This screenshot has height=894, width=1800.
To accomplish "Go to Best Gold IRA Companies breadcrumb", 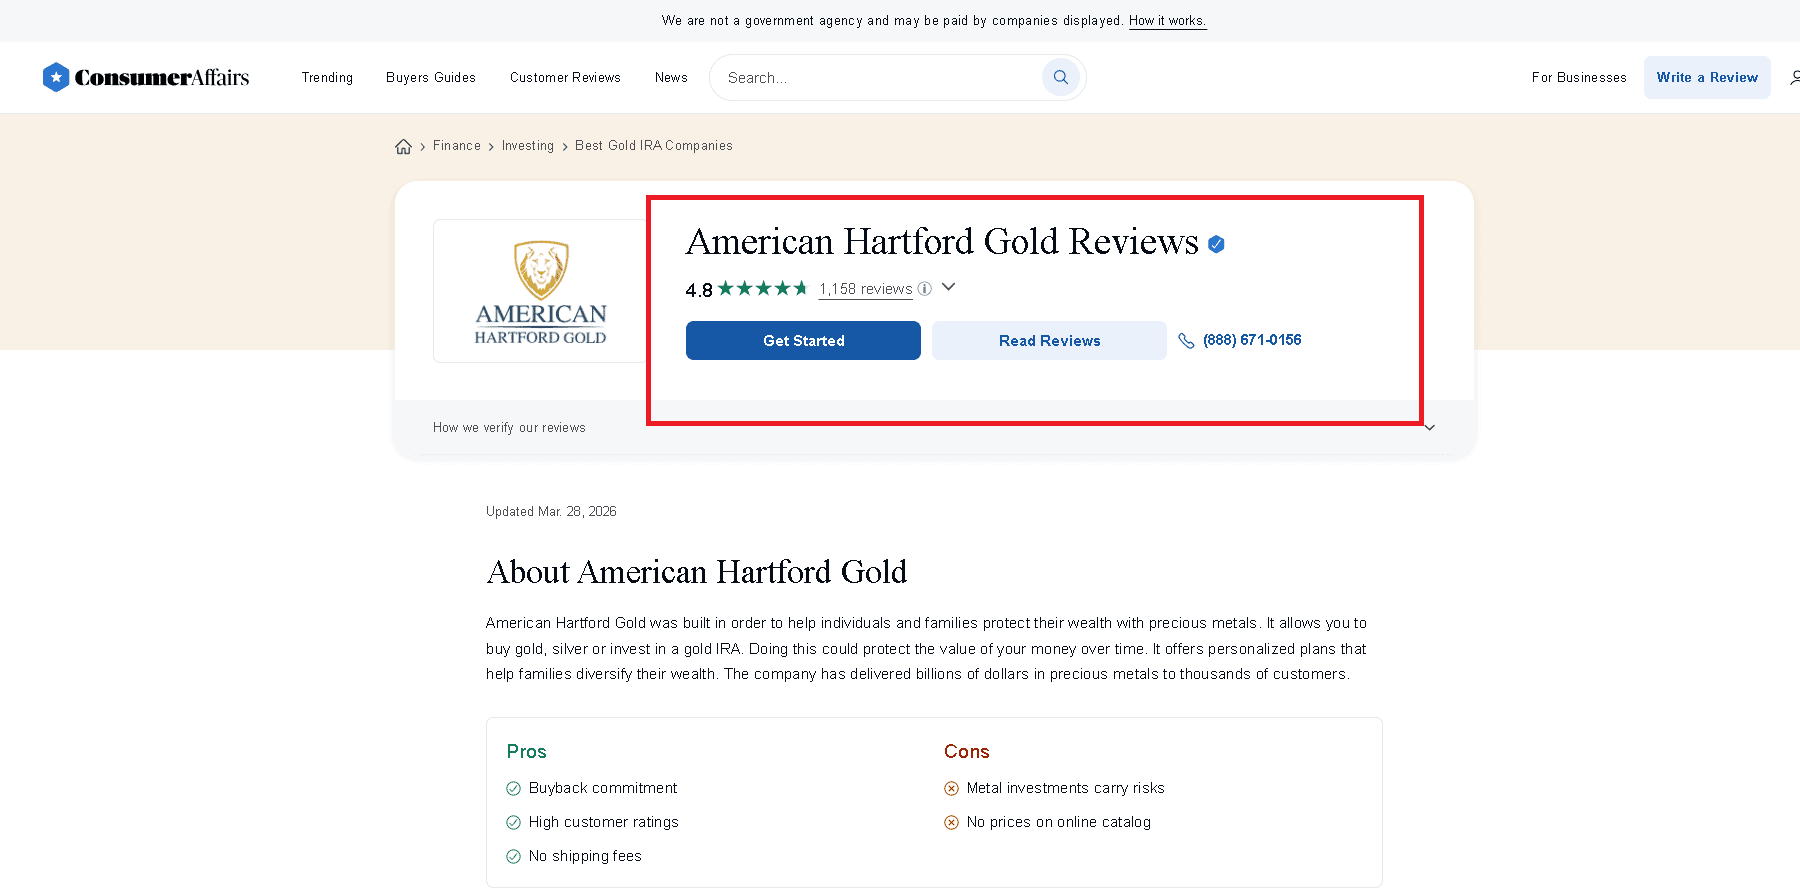I will [x=654, y=146].
